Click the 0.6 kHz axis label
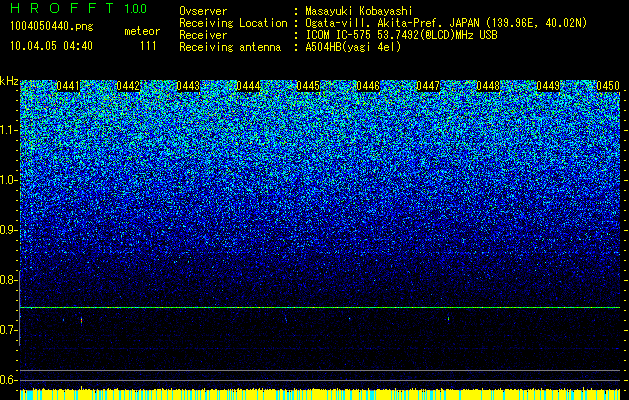Viewport: 629px width, 400px height. (x=8, y=380)
